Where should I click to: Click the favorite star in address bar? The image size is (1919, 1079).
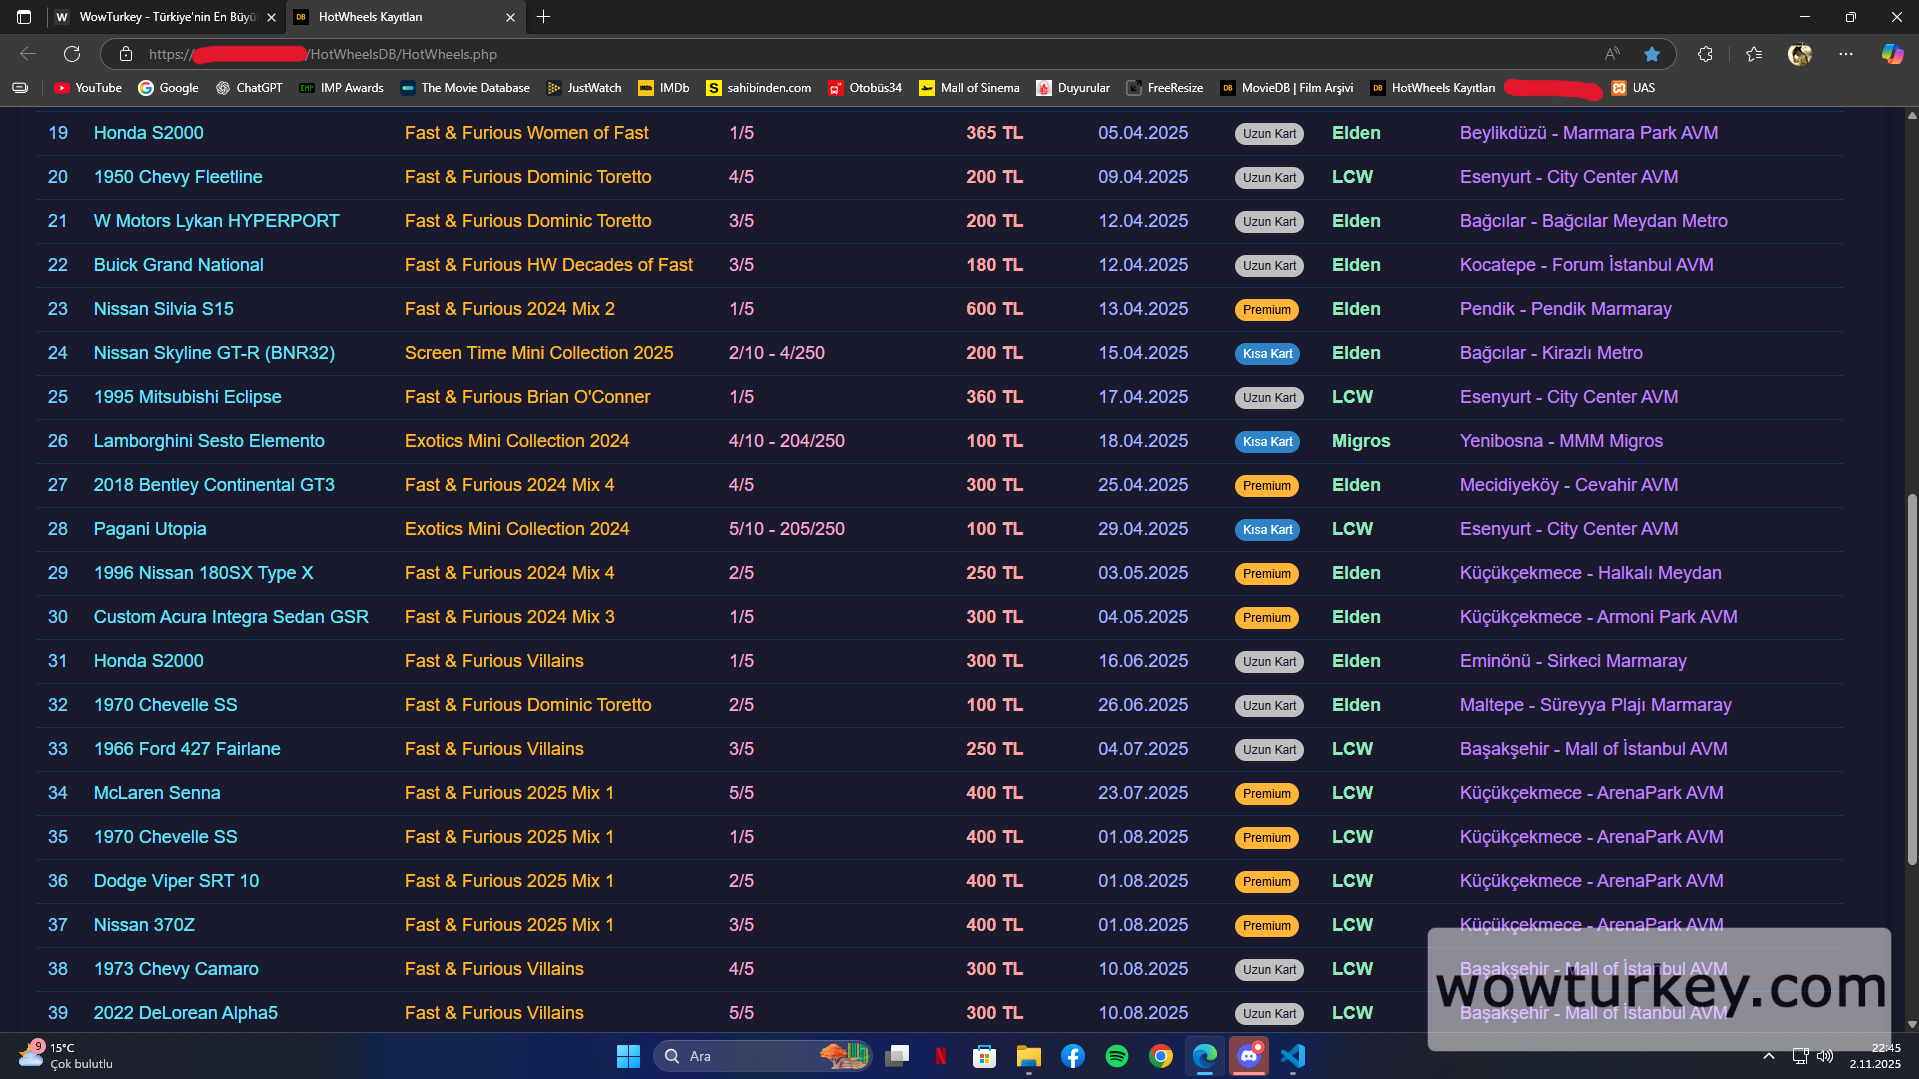[x=1651, y=54]
